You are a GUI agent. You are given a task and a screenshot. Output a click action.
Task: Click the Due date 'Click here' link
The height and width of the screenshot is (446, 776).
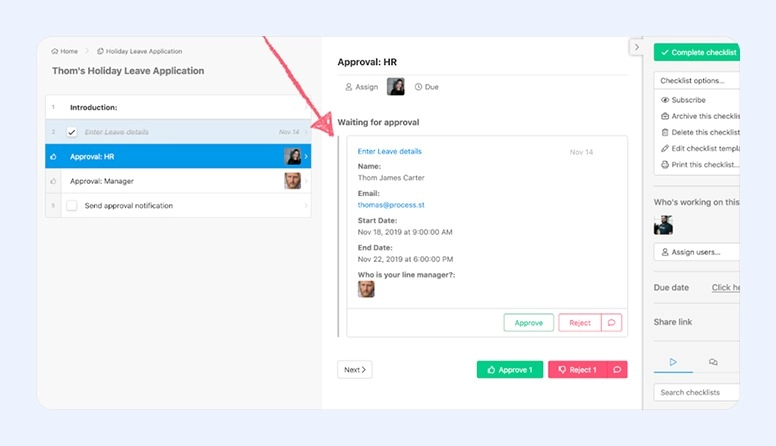coord(726,288)
